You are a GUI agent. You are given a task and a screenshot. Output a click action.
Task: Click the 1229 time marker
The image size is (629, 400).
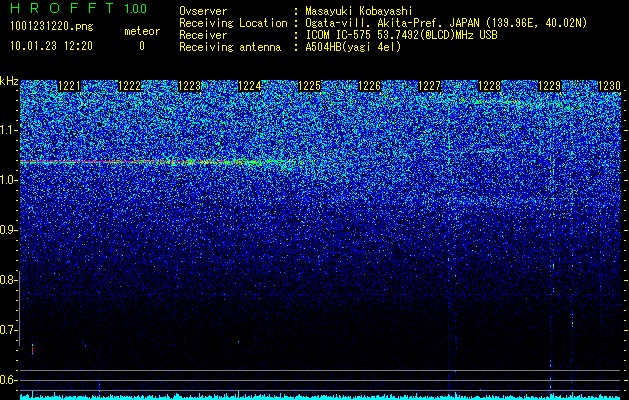549,86
